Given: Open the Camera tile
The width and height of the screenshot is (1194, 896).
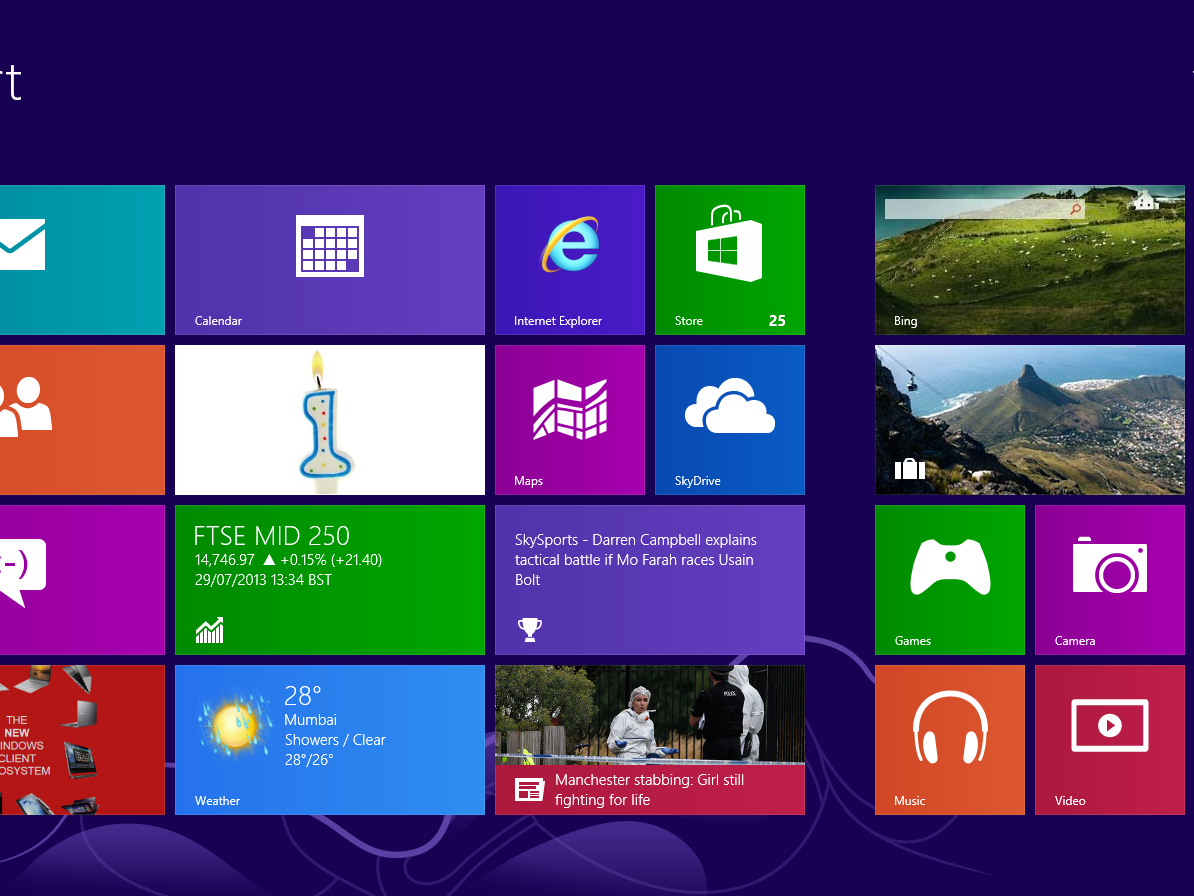Looking at the screenshot, I should (1109, 579).
